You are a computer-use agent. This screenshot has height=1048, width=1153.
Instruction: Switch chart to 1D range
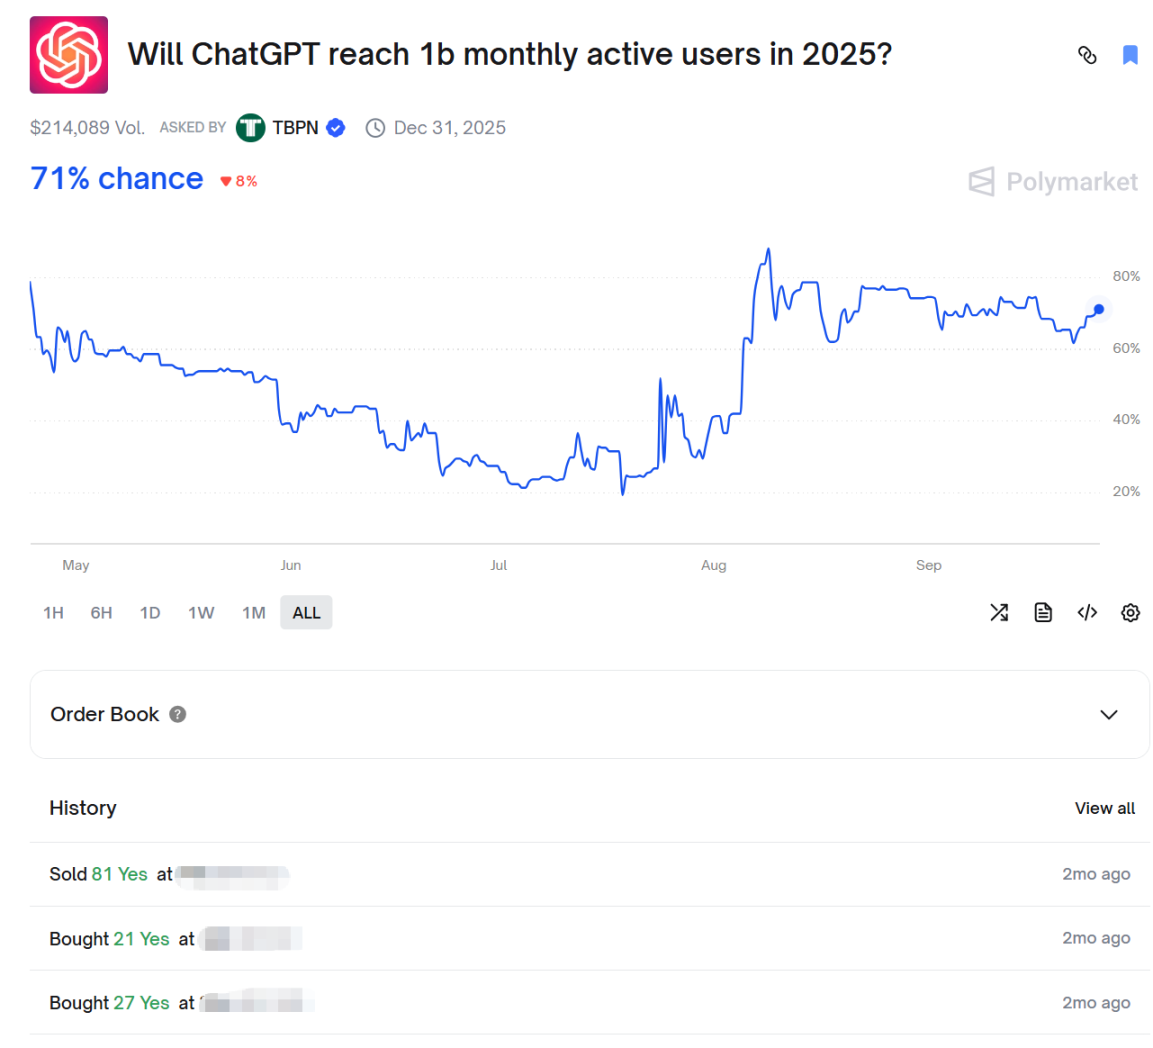[x=150, y=613]
